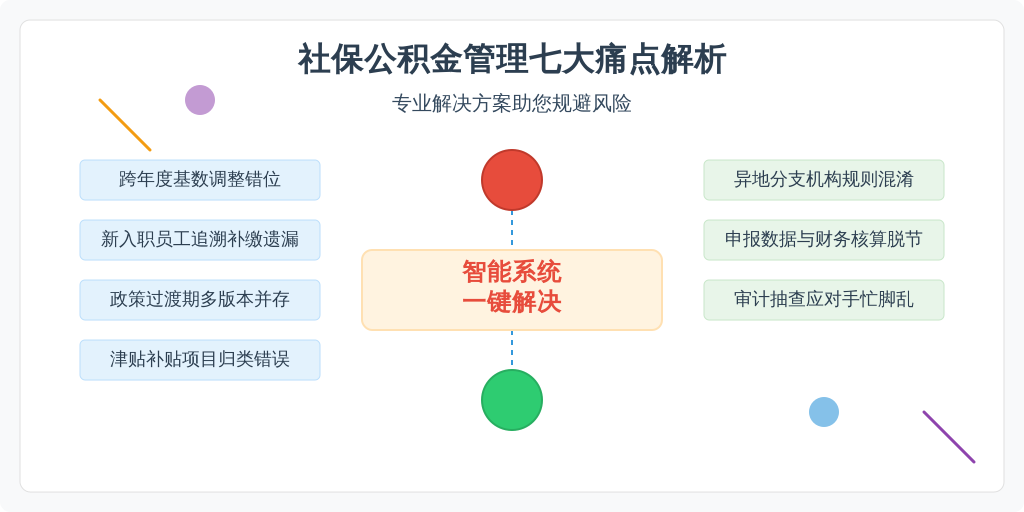The image size is (1024, 512).
Task: Click the subtitle 专业解决方案助您规避风险
Action: point(512,104)
